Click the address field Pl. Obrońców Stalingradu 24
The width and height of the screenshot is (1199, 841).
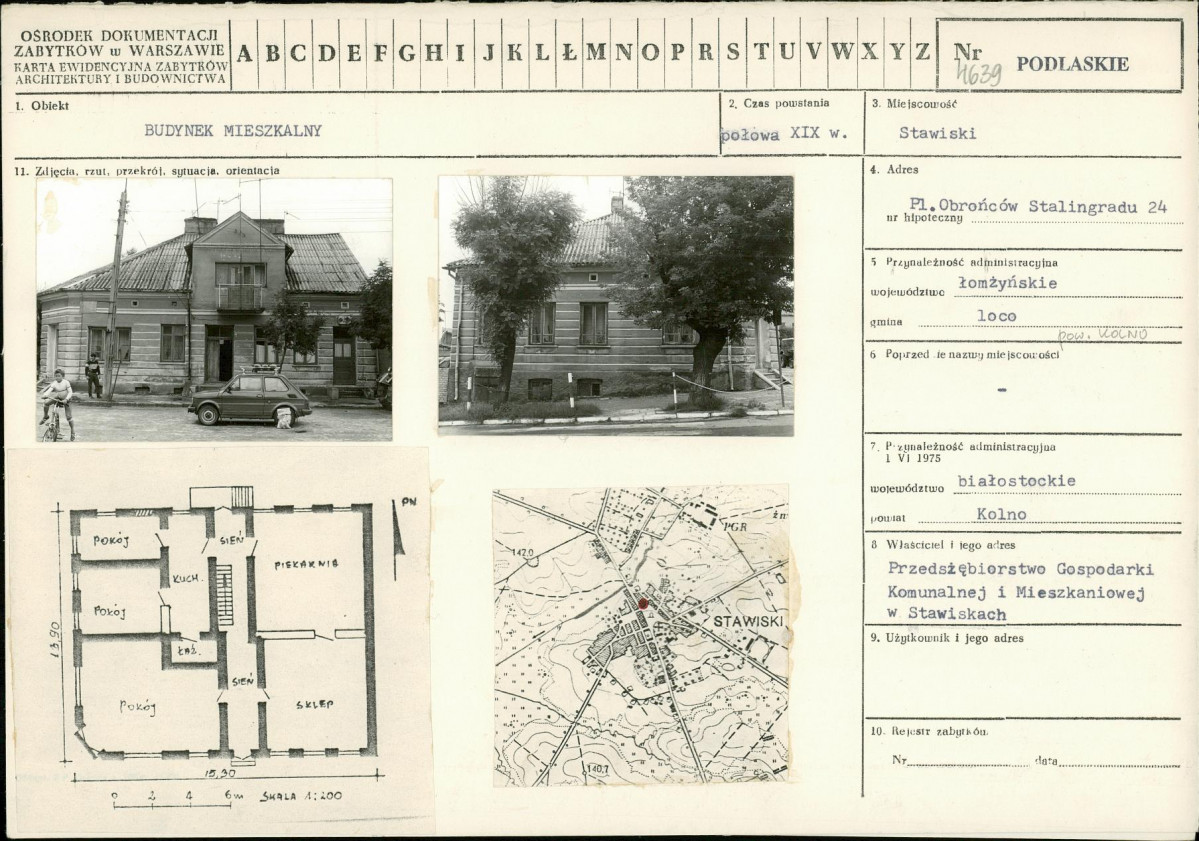coord(1038,206)
